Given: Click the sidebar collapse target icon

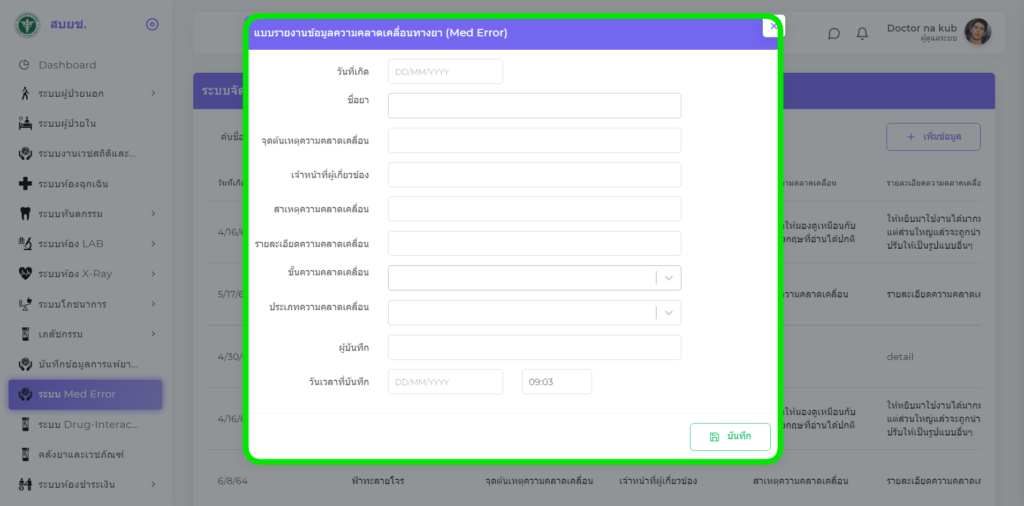Looking at the screenshot, I should tap(152, 24).
